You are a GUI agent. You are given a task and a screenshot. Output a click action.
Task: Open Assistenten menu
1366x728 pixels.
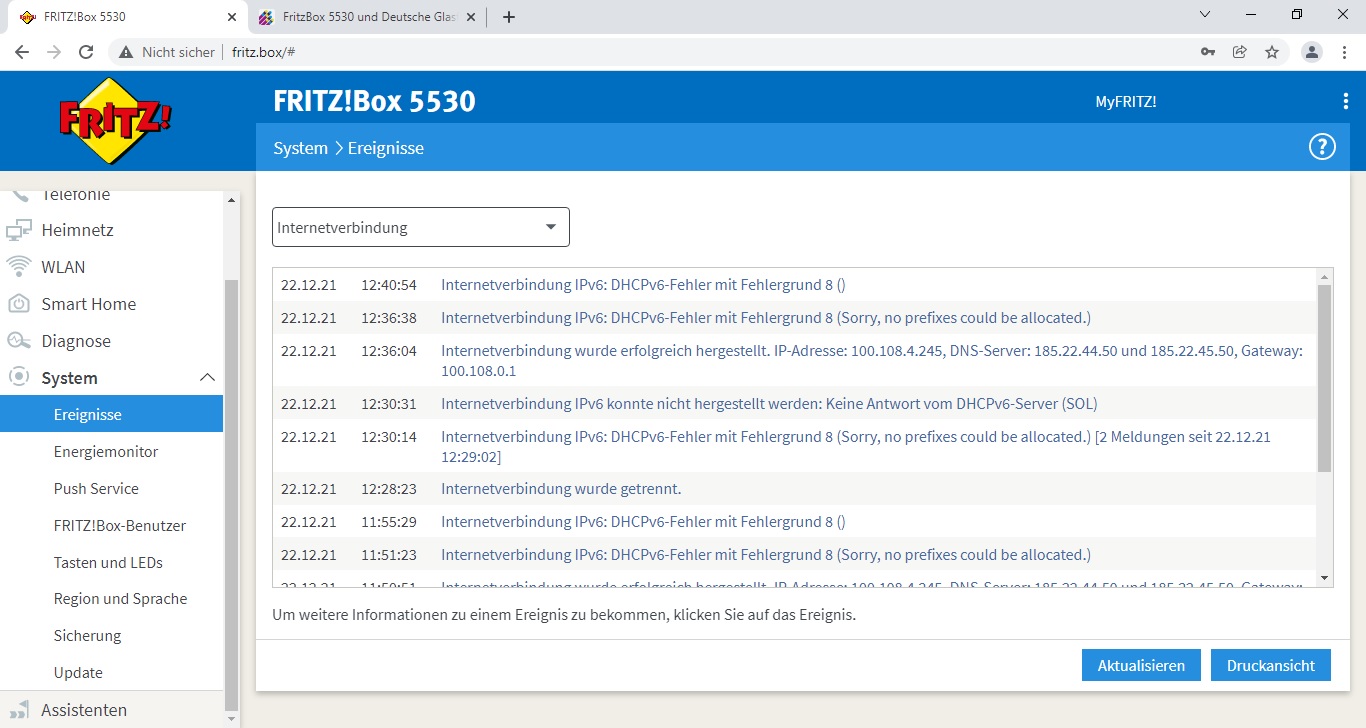tap(84, 710)
